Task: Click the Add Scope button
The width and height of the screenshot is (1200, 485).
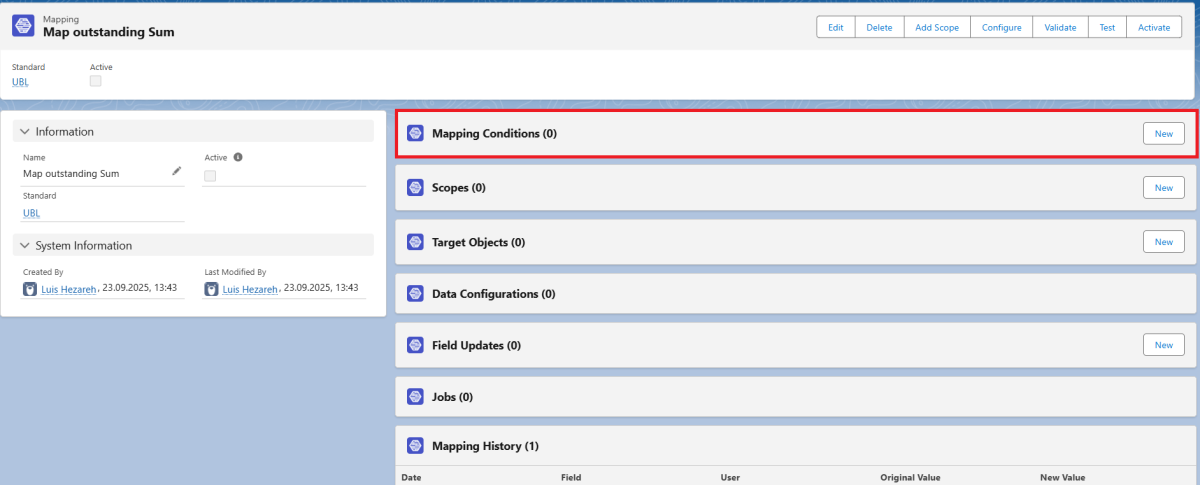Action: (x=936, y=28)
